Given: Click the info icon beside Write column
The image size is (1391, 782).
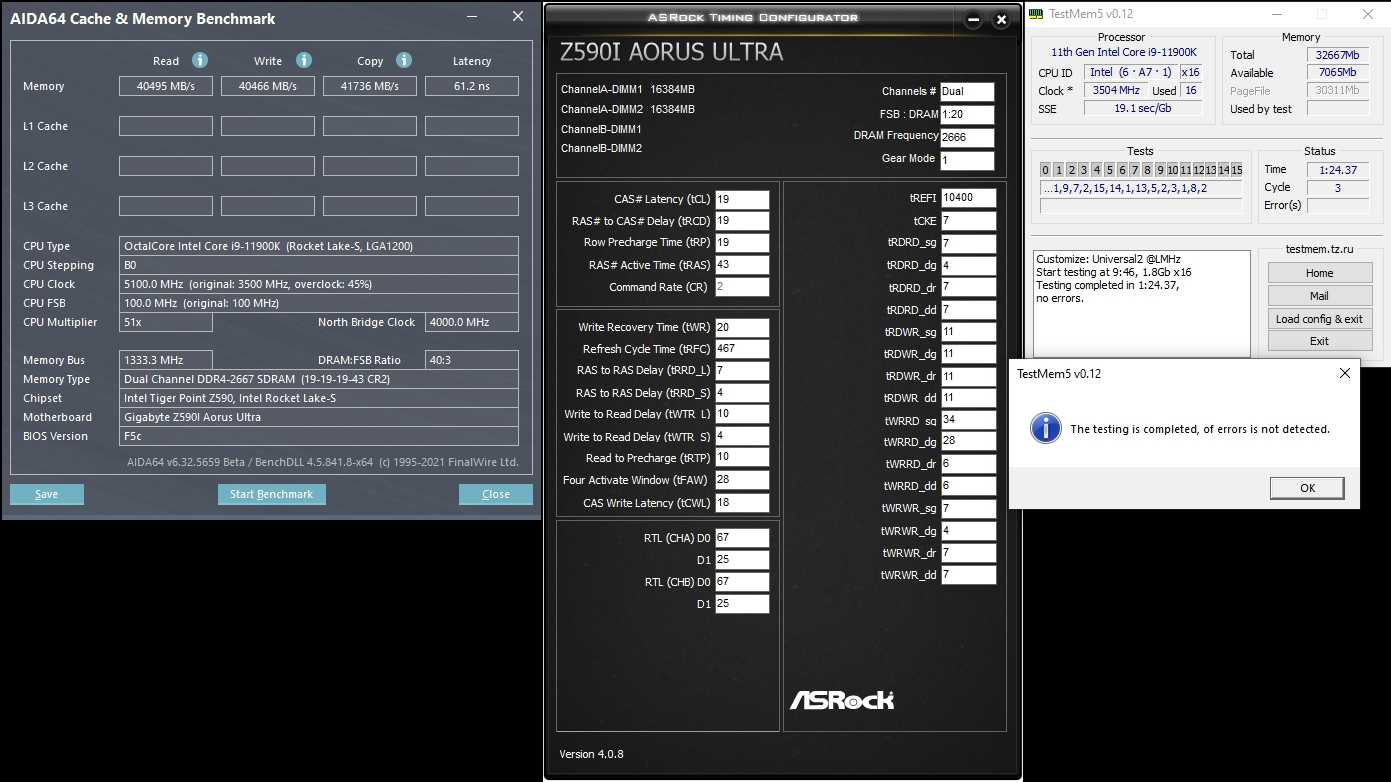Looking at the screenshot, I should pyautogui.click(x=304, y=60).
